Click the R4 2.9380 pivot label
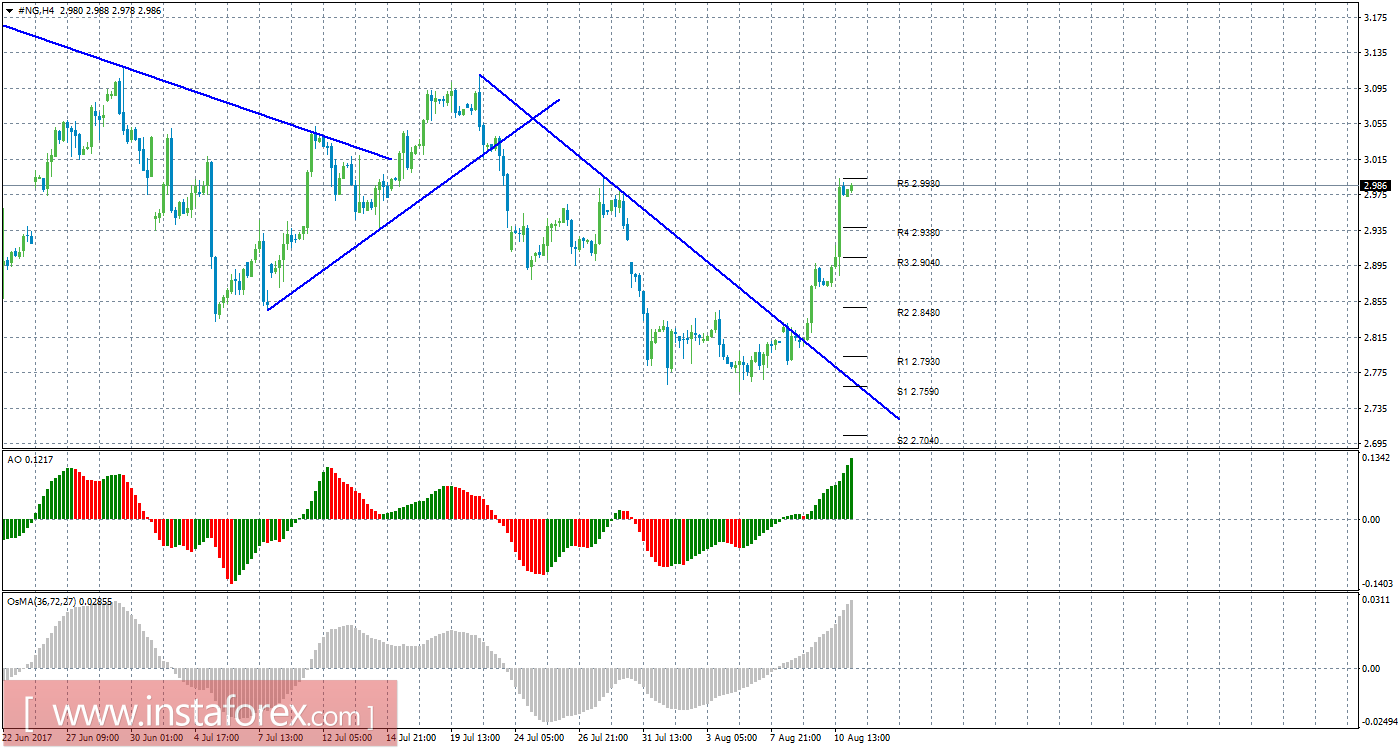Viewport: 1398px width, 749px height. [x=918, y=232]
